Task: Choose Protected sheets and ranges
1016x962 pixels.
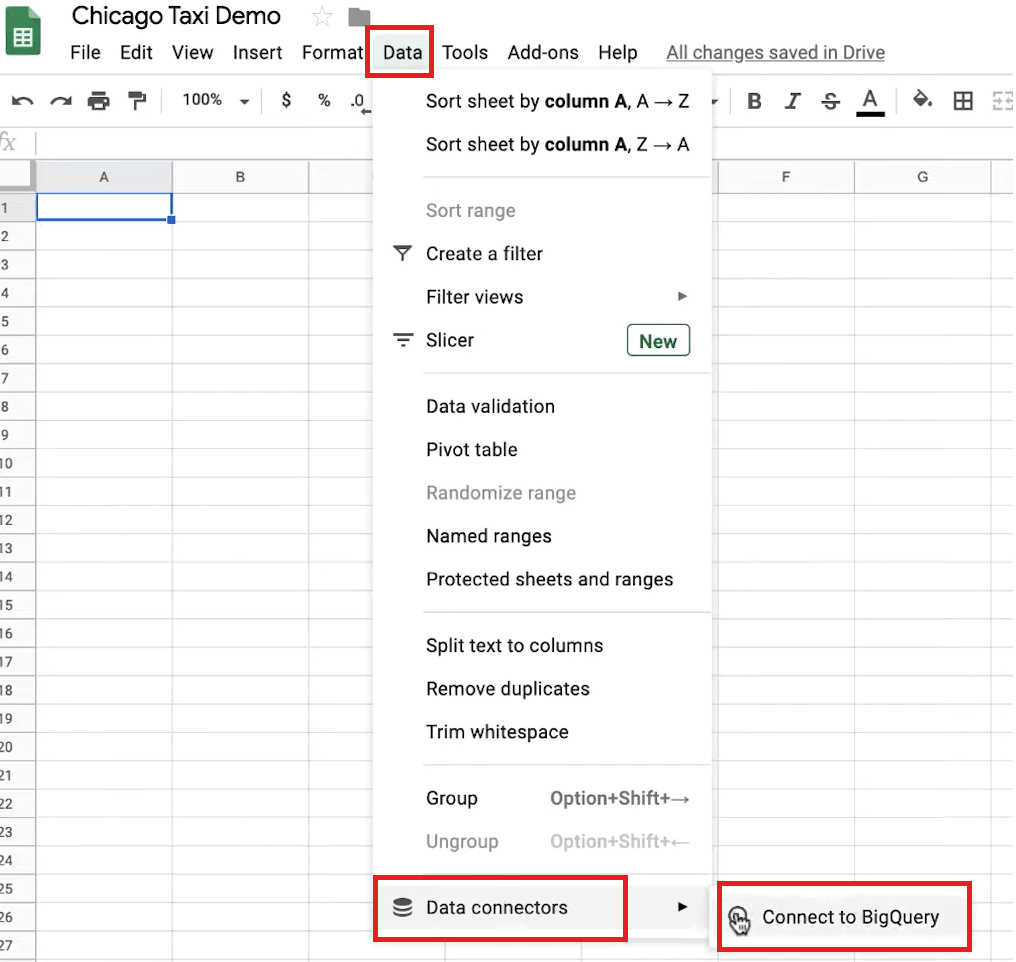Action: [x=543, y=579]
